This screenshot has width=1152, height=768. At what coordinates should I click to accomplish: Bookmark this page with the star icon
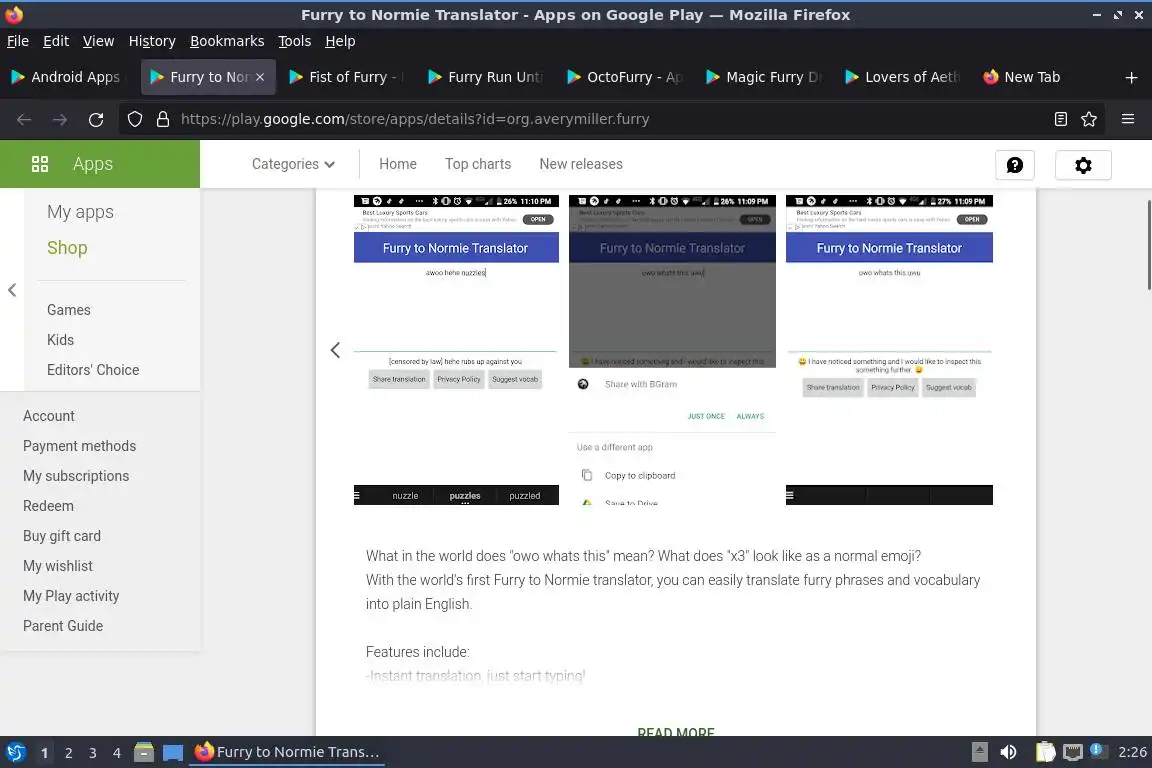[x=1089, y=119]
